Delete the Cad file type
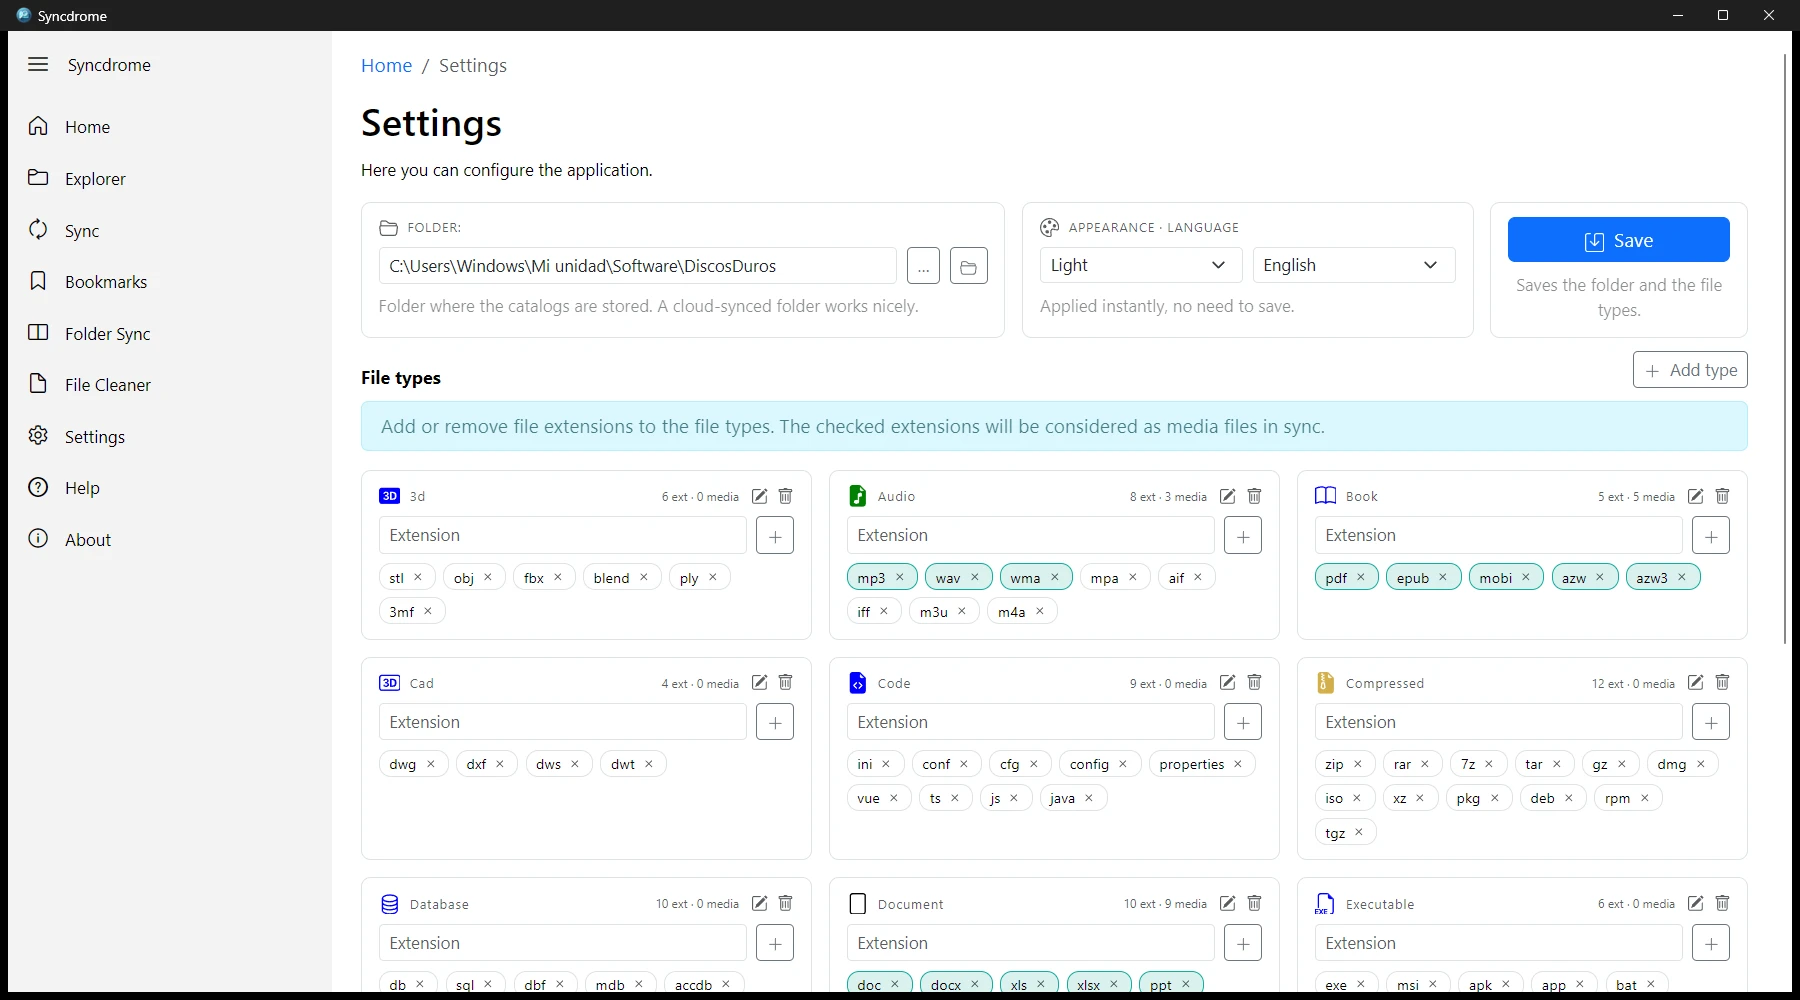The image size is (1800, 1000). [x=785, y=682]
